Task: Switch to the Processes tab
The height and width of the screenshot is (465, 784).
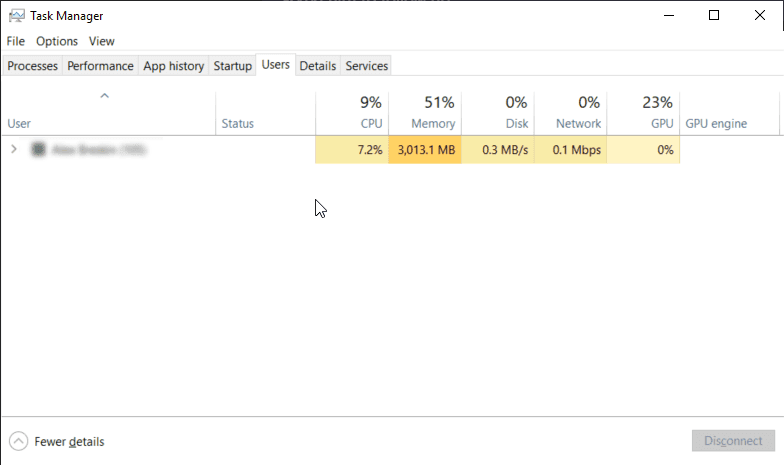Action: (x=32, y=66)
